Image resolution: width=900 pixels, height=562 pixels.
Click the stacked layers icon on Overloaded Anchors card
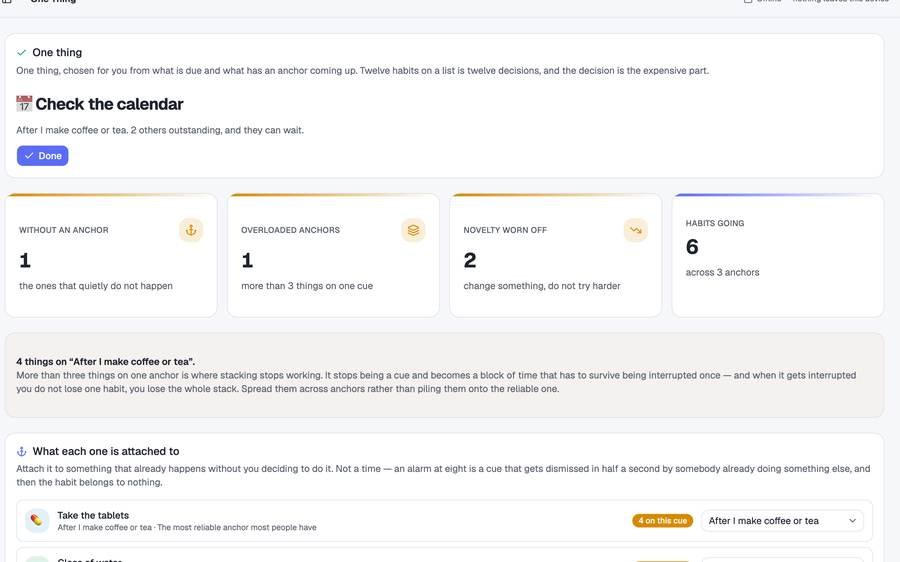pyautogui.click(x=413, y=230)
